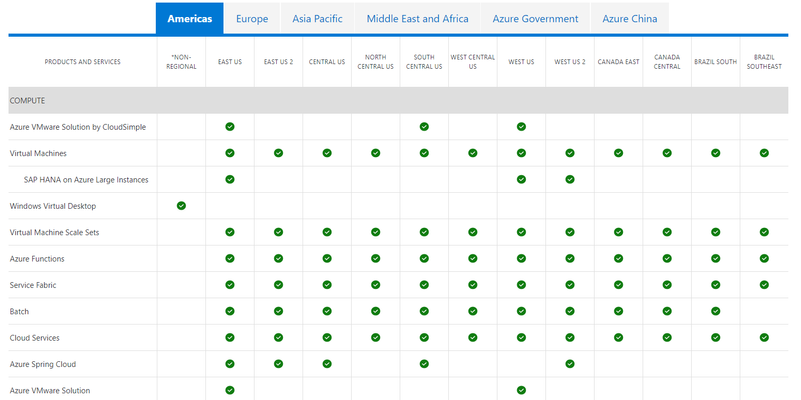Open the Europe region tab

click(252, 19)
